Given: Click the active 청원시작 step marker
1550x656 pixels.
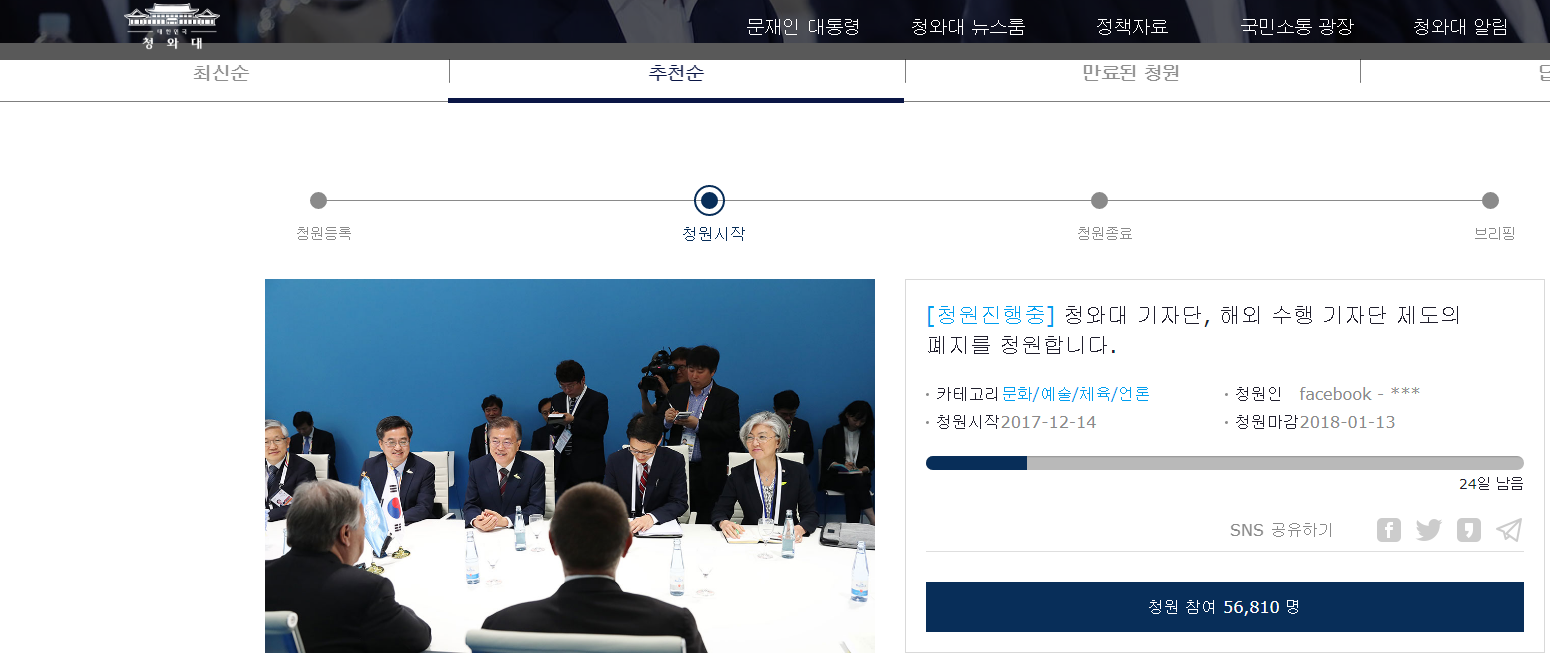Looking at the screenshot, I should (709, 200).
